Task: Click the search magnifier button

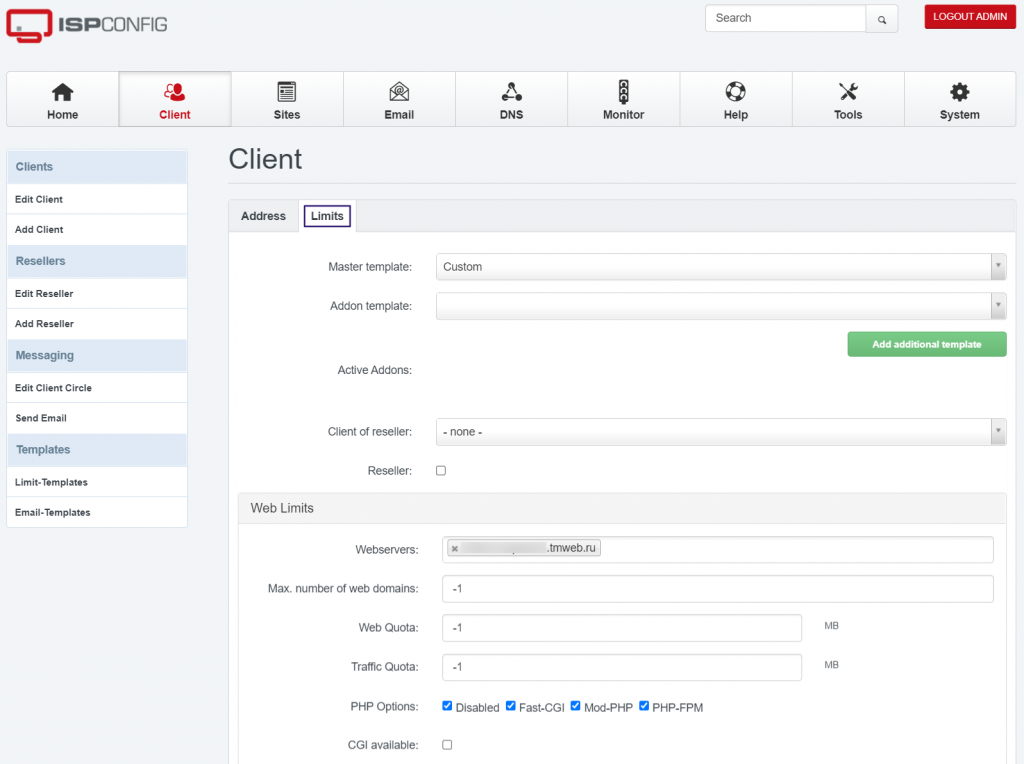Action: click(882, 19)
